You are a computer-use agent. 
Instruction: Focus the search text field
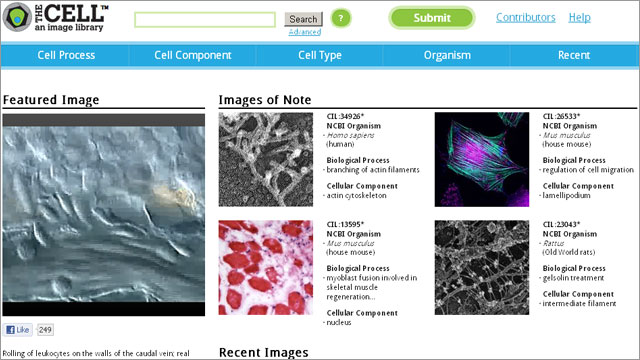205,20
